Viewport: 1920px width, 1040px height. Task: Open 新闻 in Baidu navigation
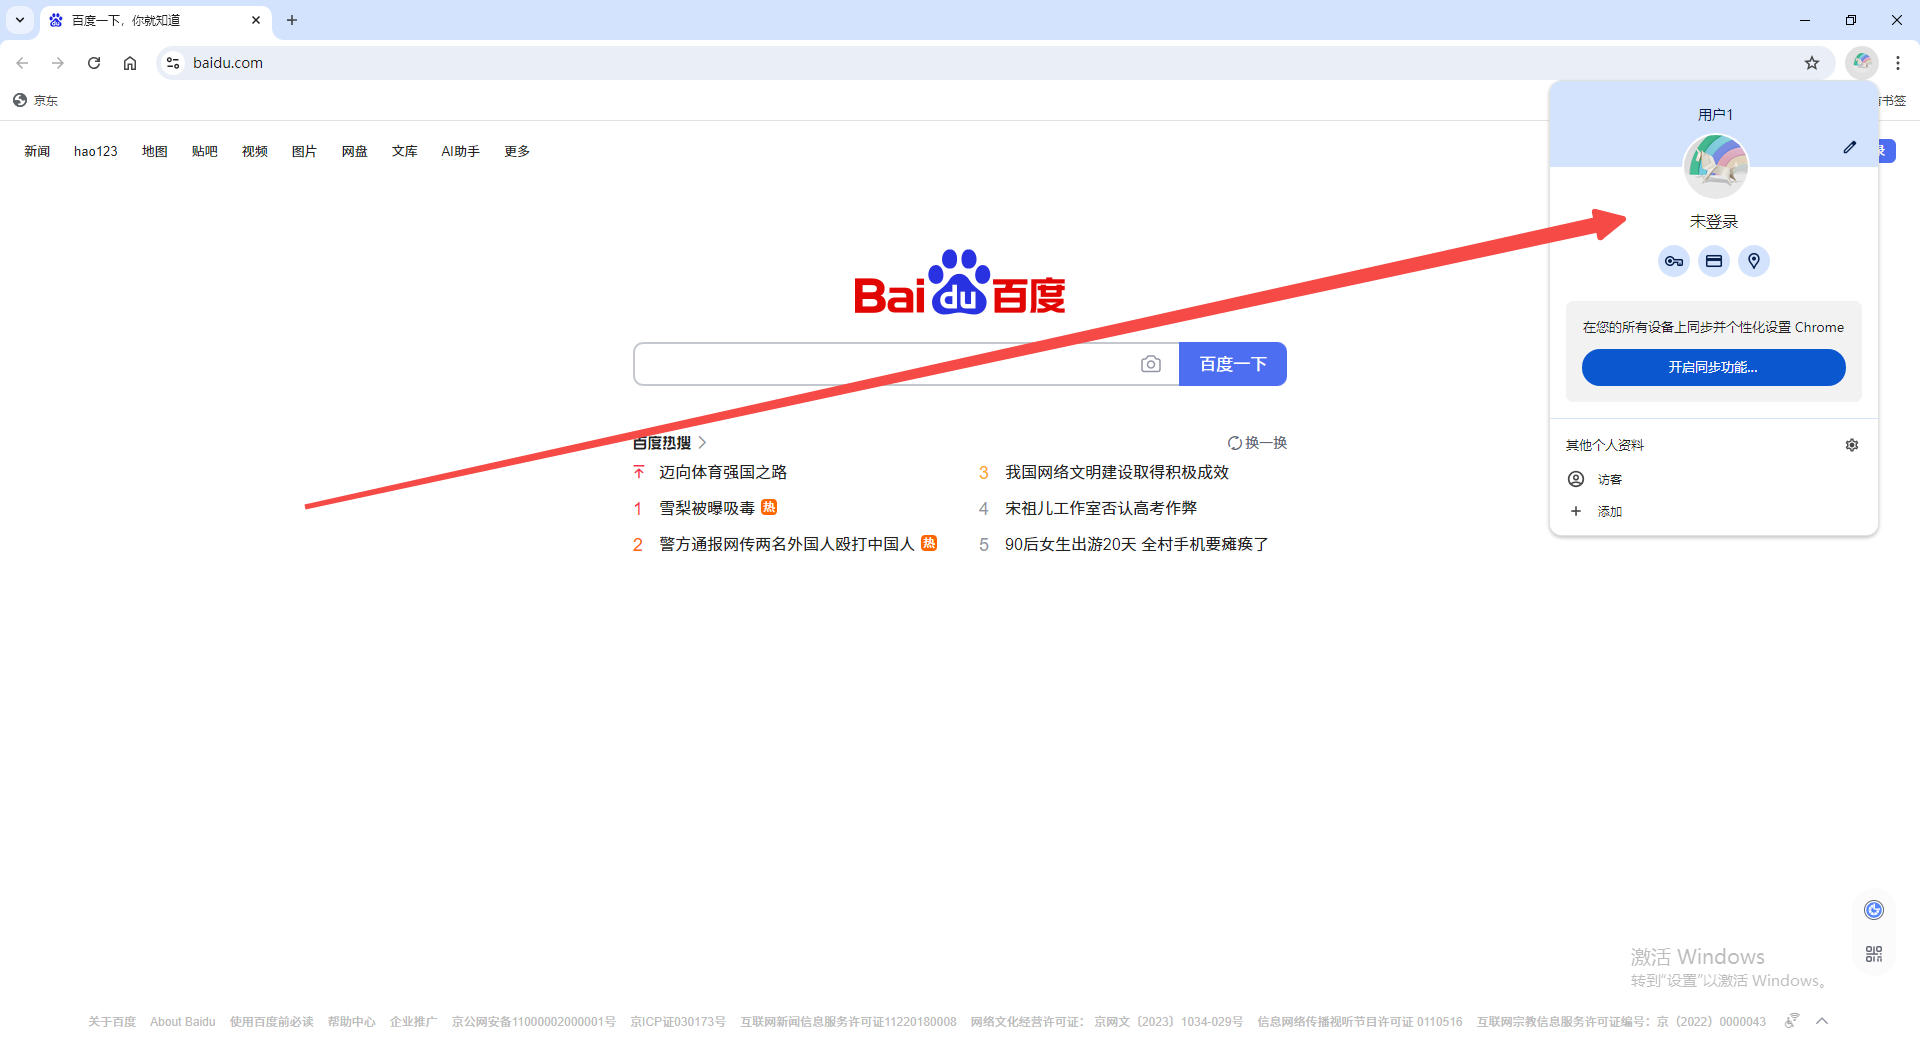click(37, 151)
